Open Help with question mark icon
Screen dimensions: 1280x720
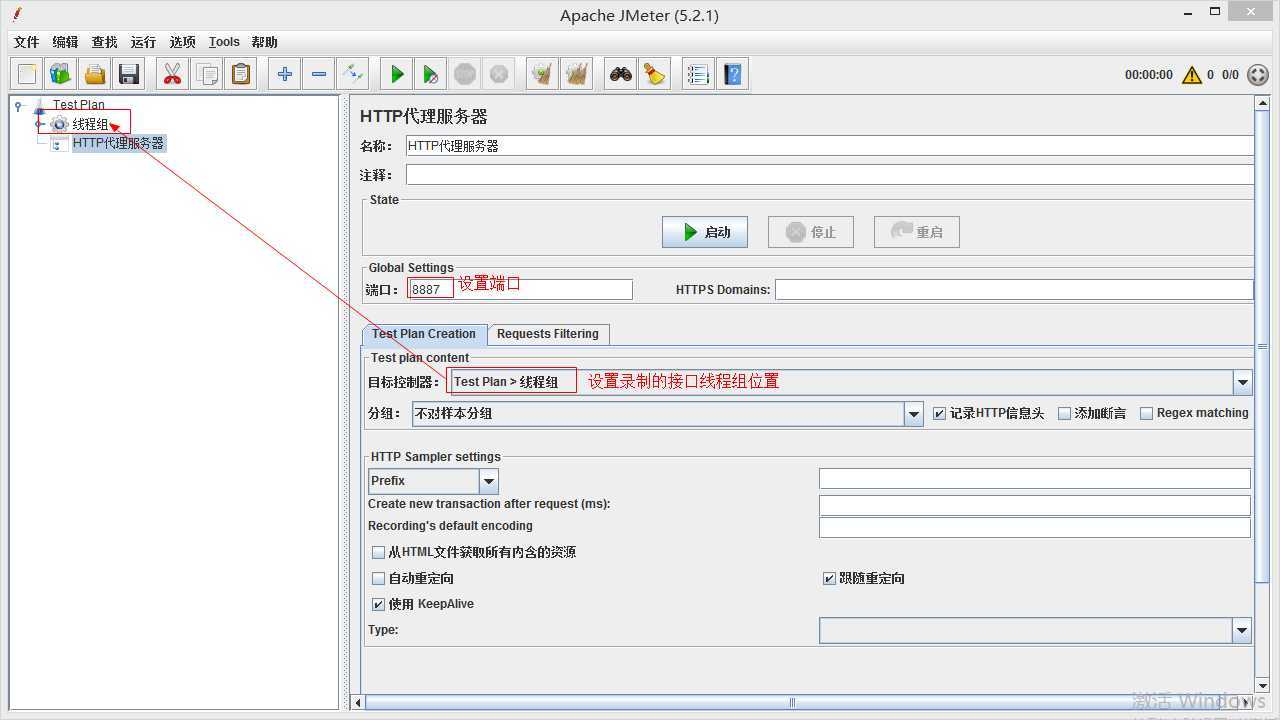tap(733, 74)
